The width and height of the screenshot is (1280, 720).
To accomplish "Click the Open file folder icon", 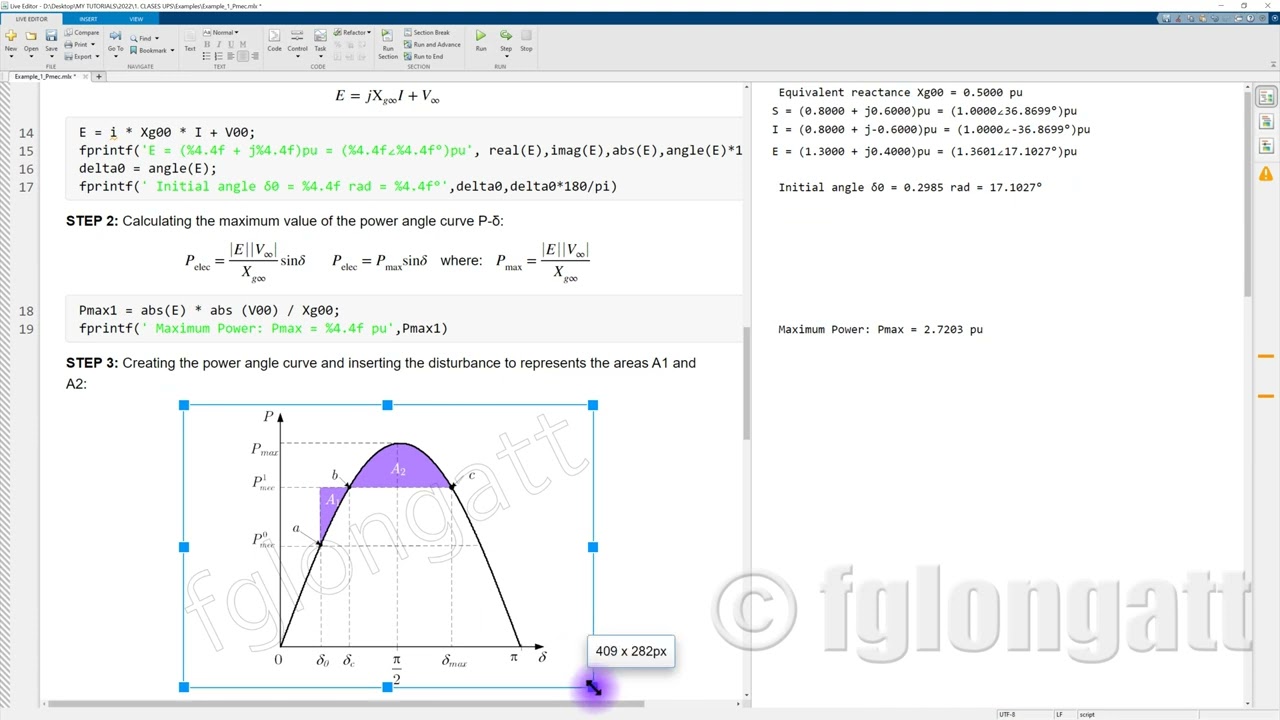I will (31, 35).
